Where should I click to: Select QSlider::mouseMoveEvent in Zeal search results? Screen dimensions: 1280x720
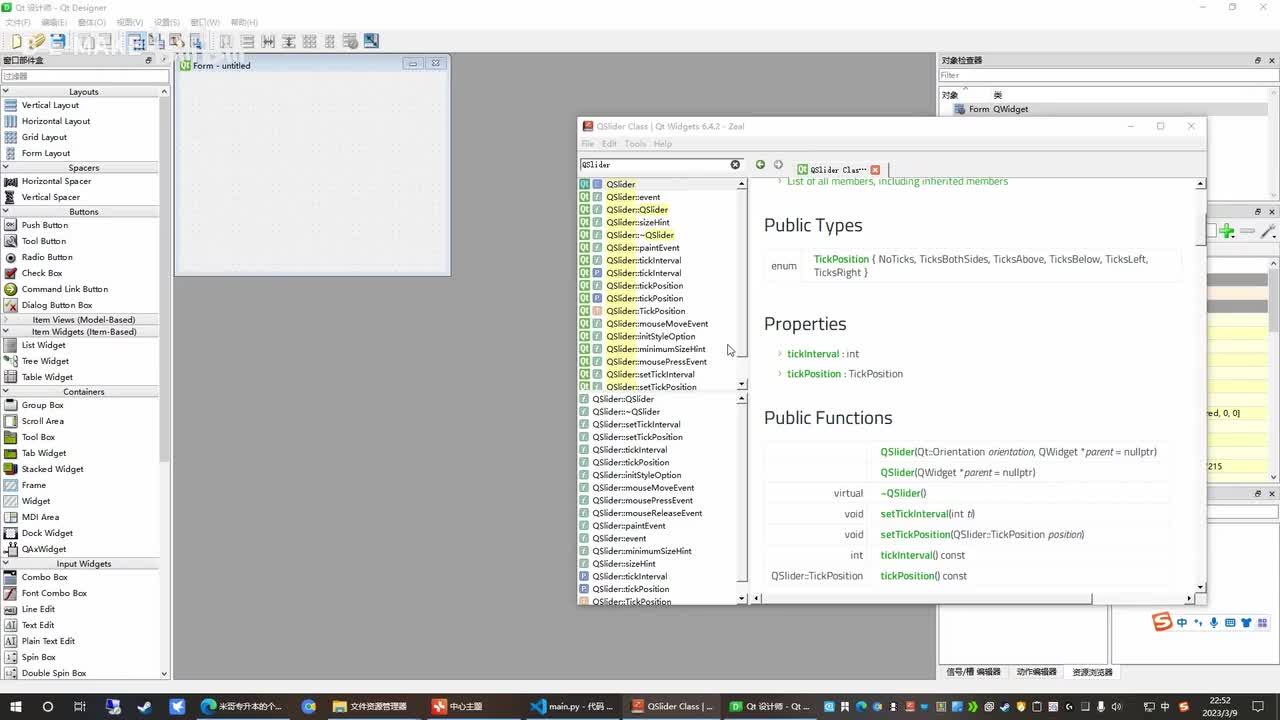pos(657,324)
